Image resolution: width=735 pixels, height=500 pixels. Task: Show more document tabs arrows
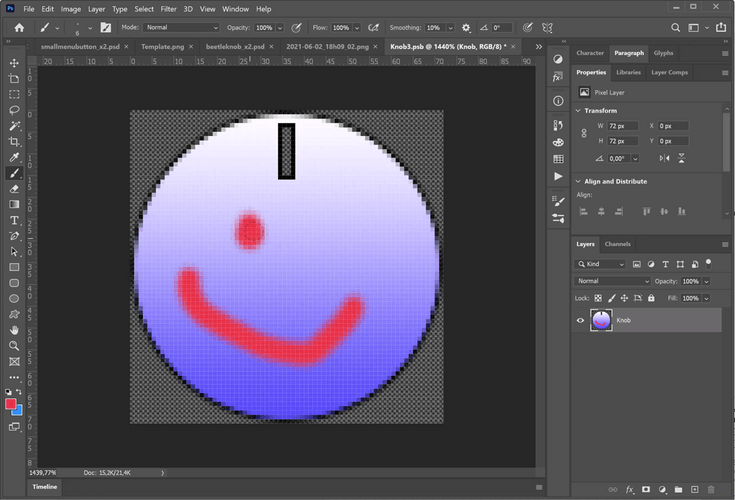[539, 47]
